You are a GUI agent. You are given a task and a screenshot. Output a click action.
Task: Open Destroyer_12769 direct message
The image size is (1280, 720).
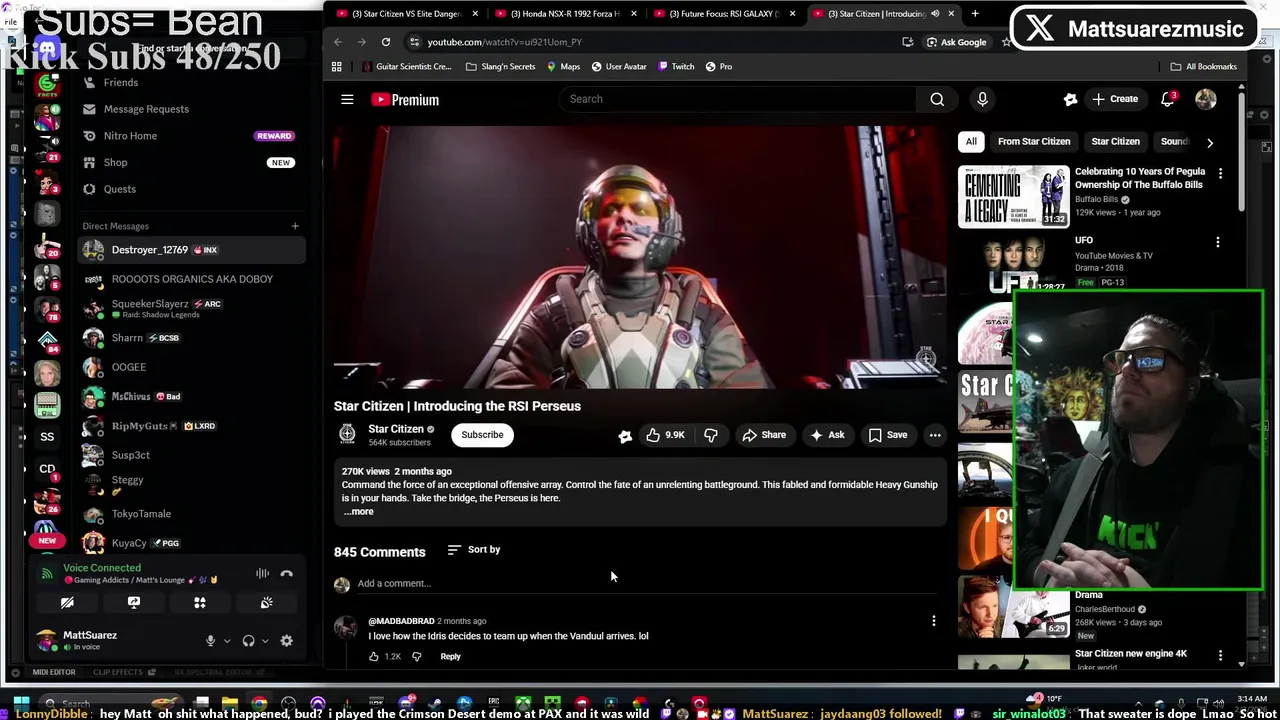(x=190, y=250)
